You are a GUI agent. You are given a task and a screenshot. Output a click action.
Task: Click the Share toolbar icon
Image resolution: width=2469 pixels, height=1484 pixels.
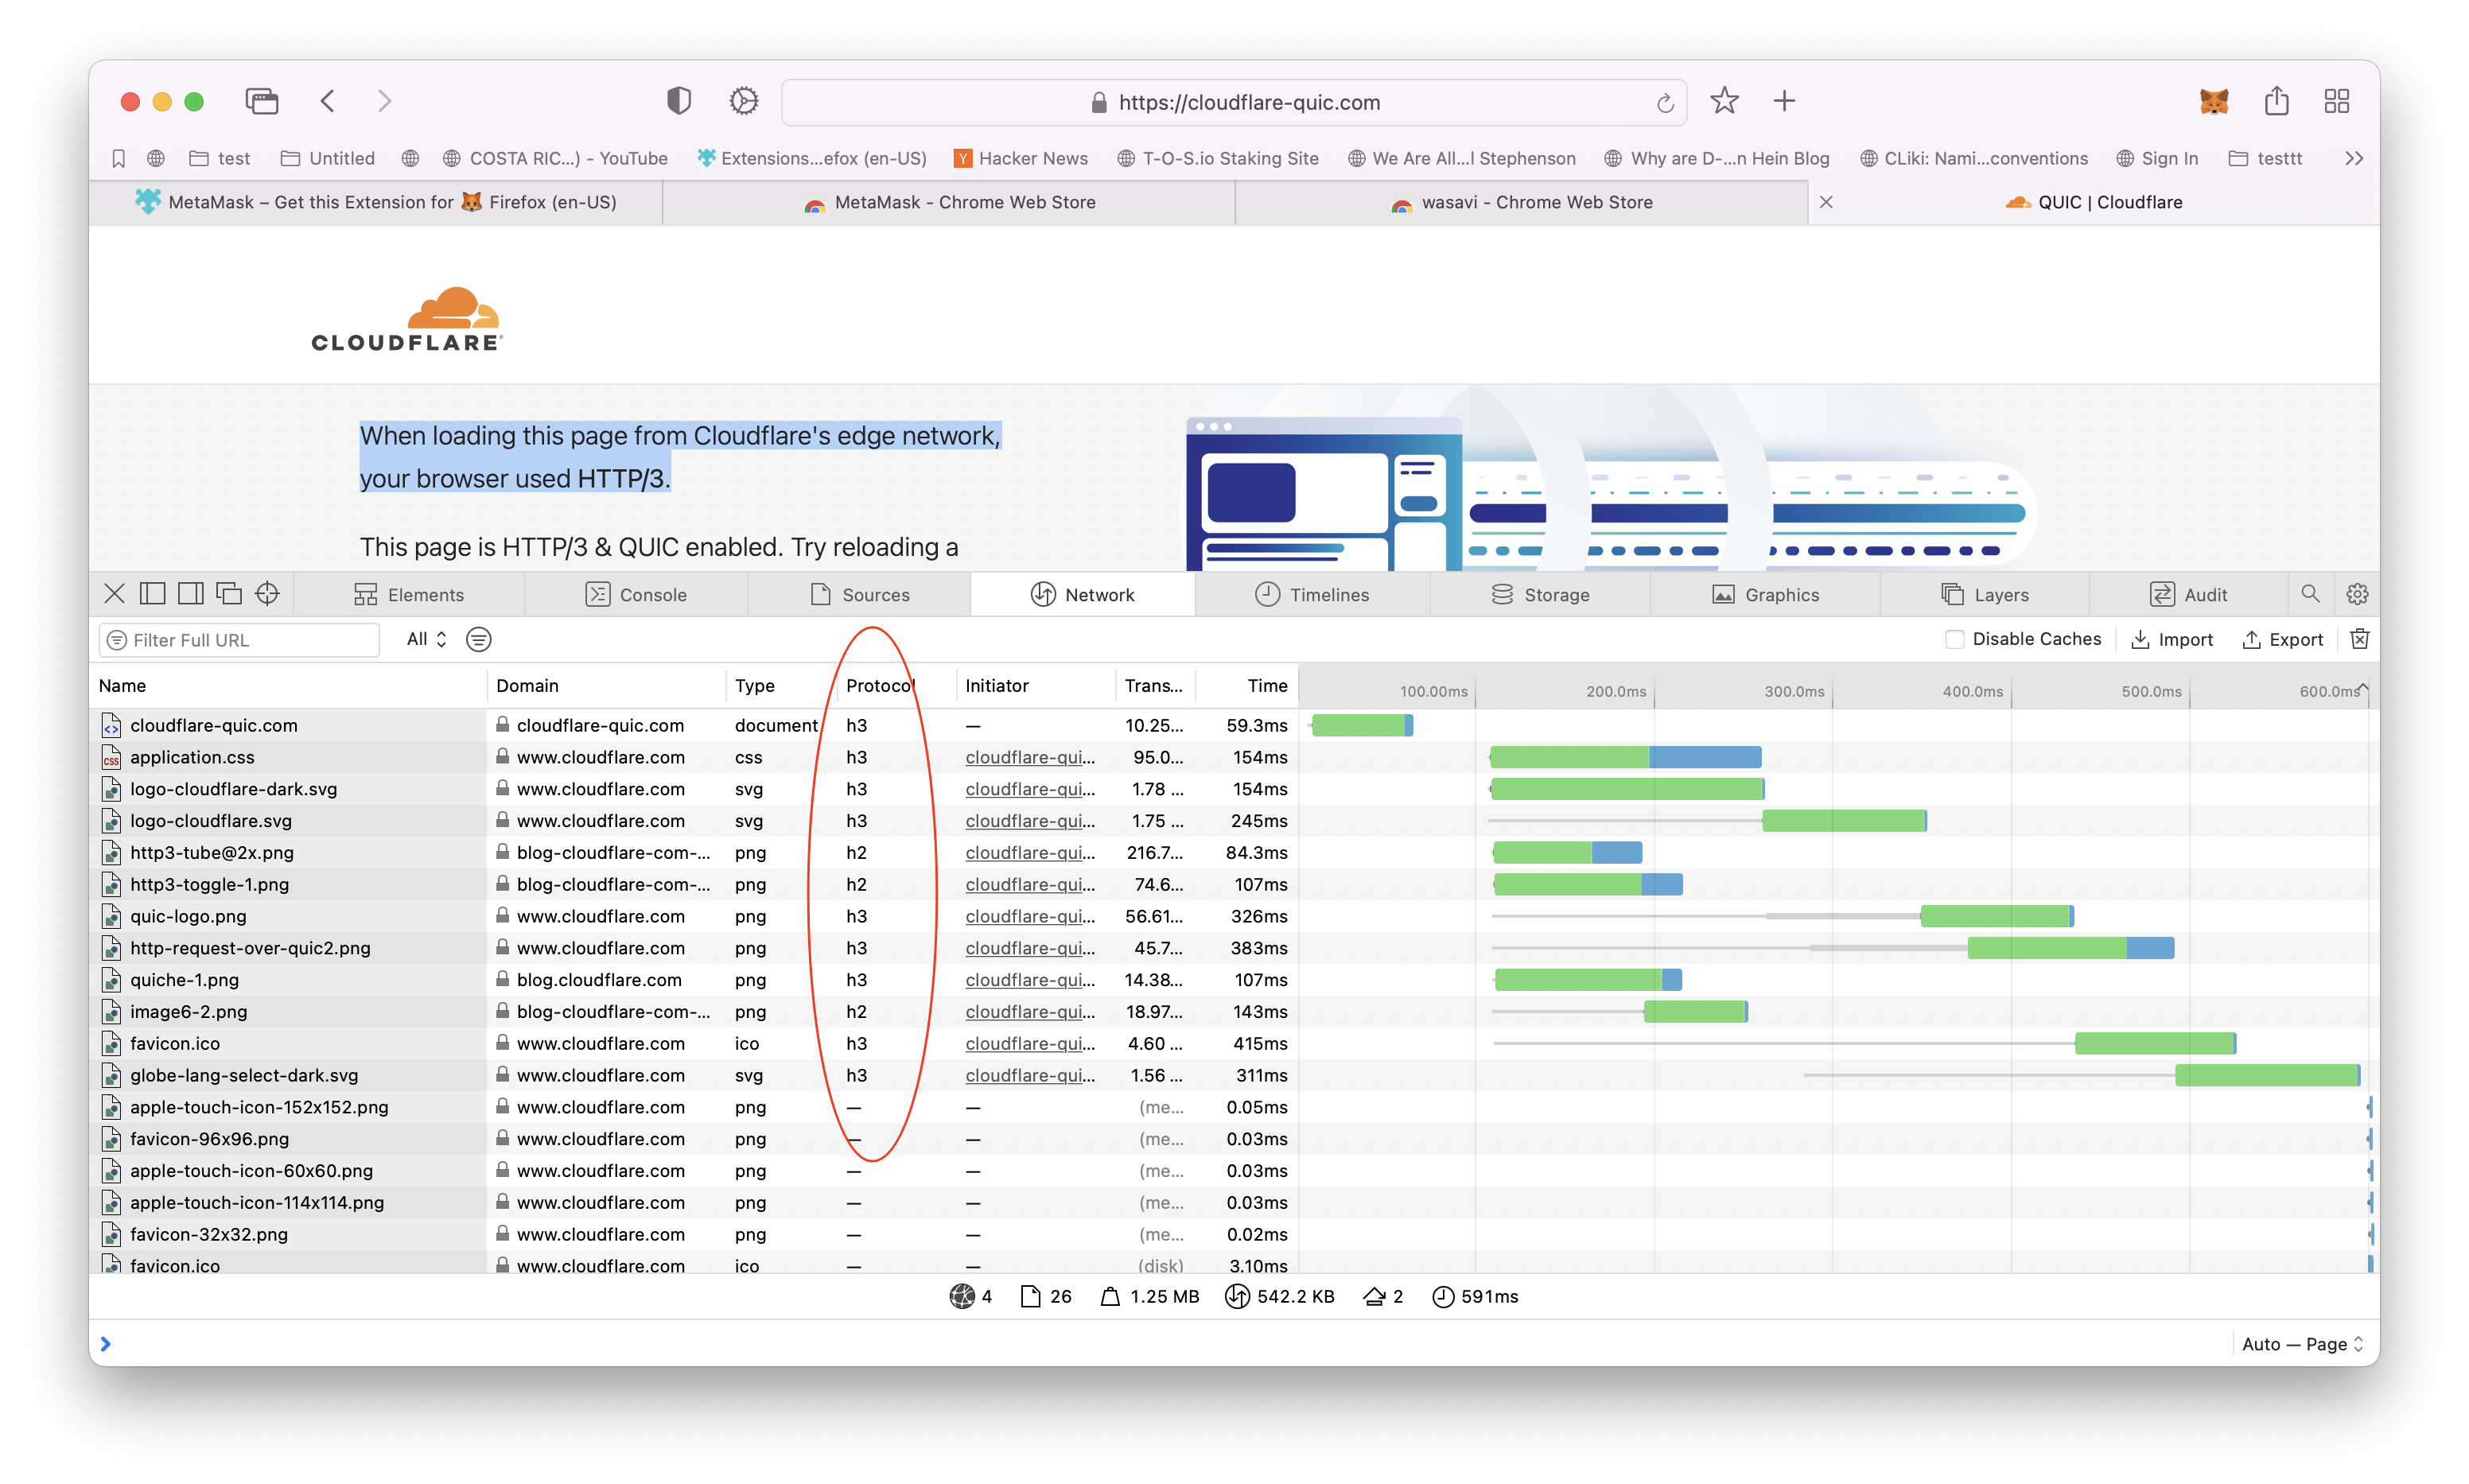2277,101
